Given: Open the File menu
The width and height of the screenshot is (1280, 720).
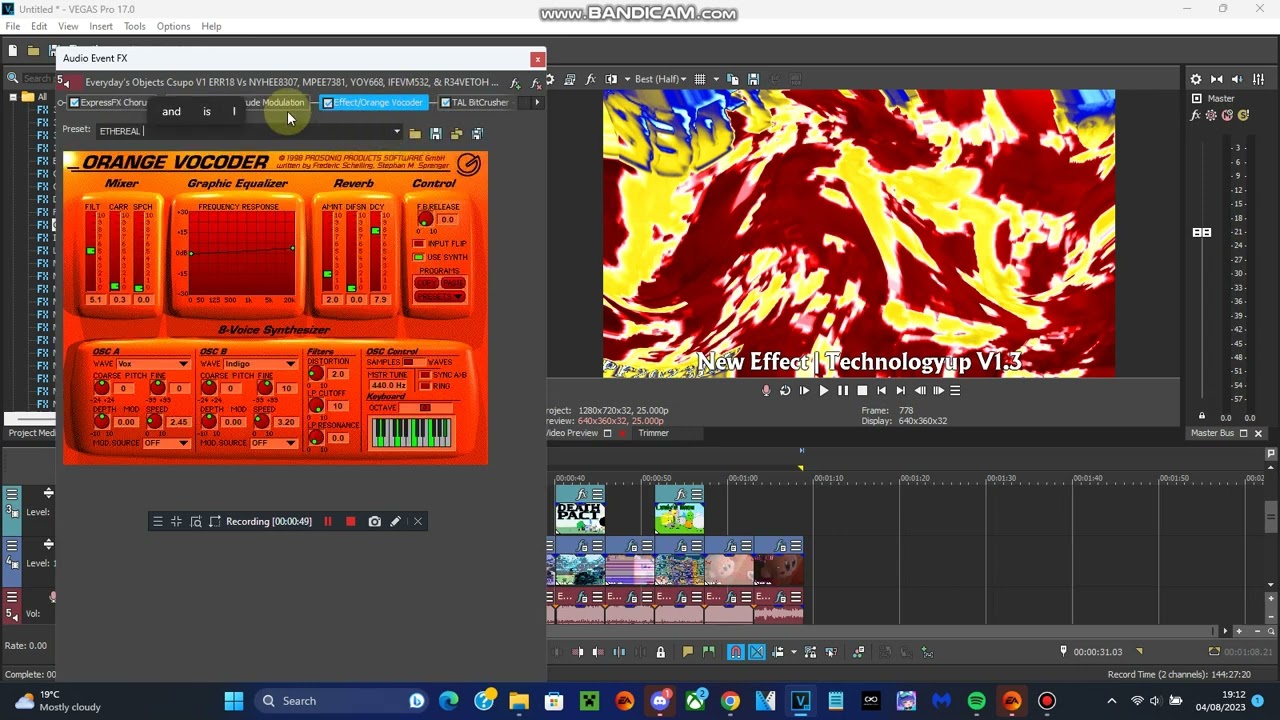Looking at the screenshot, I should click(13, 26).
